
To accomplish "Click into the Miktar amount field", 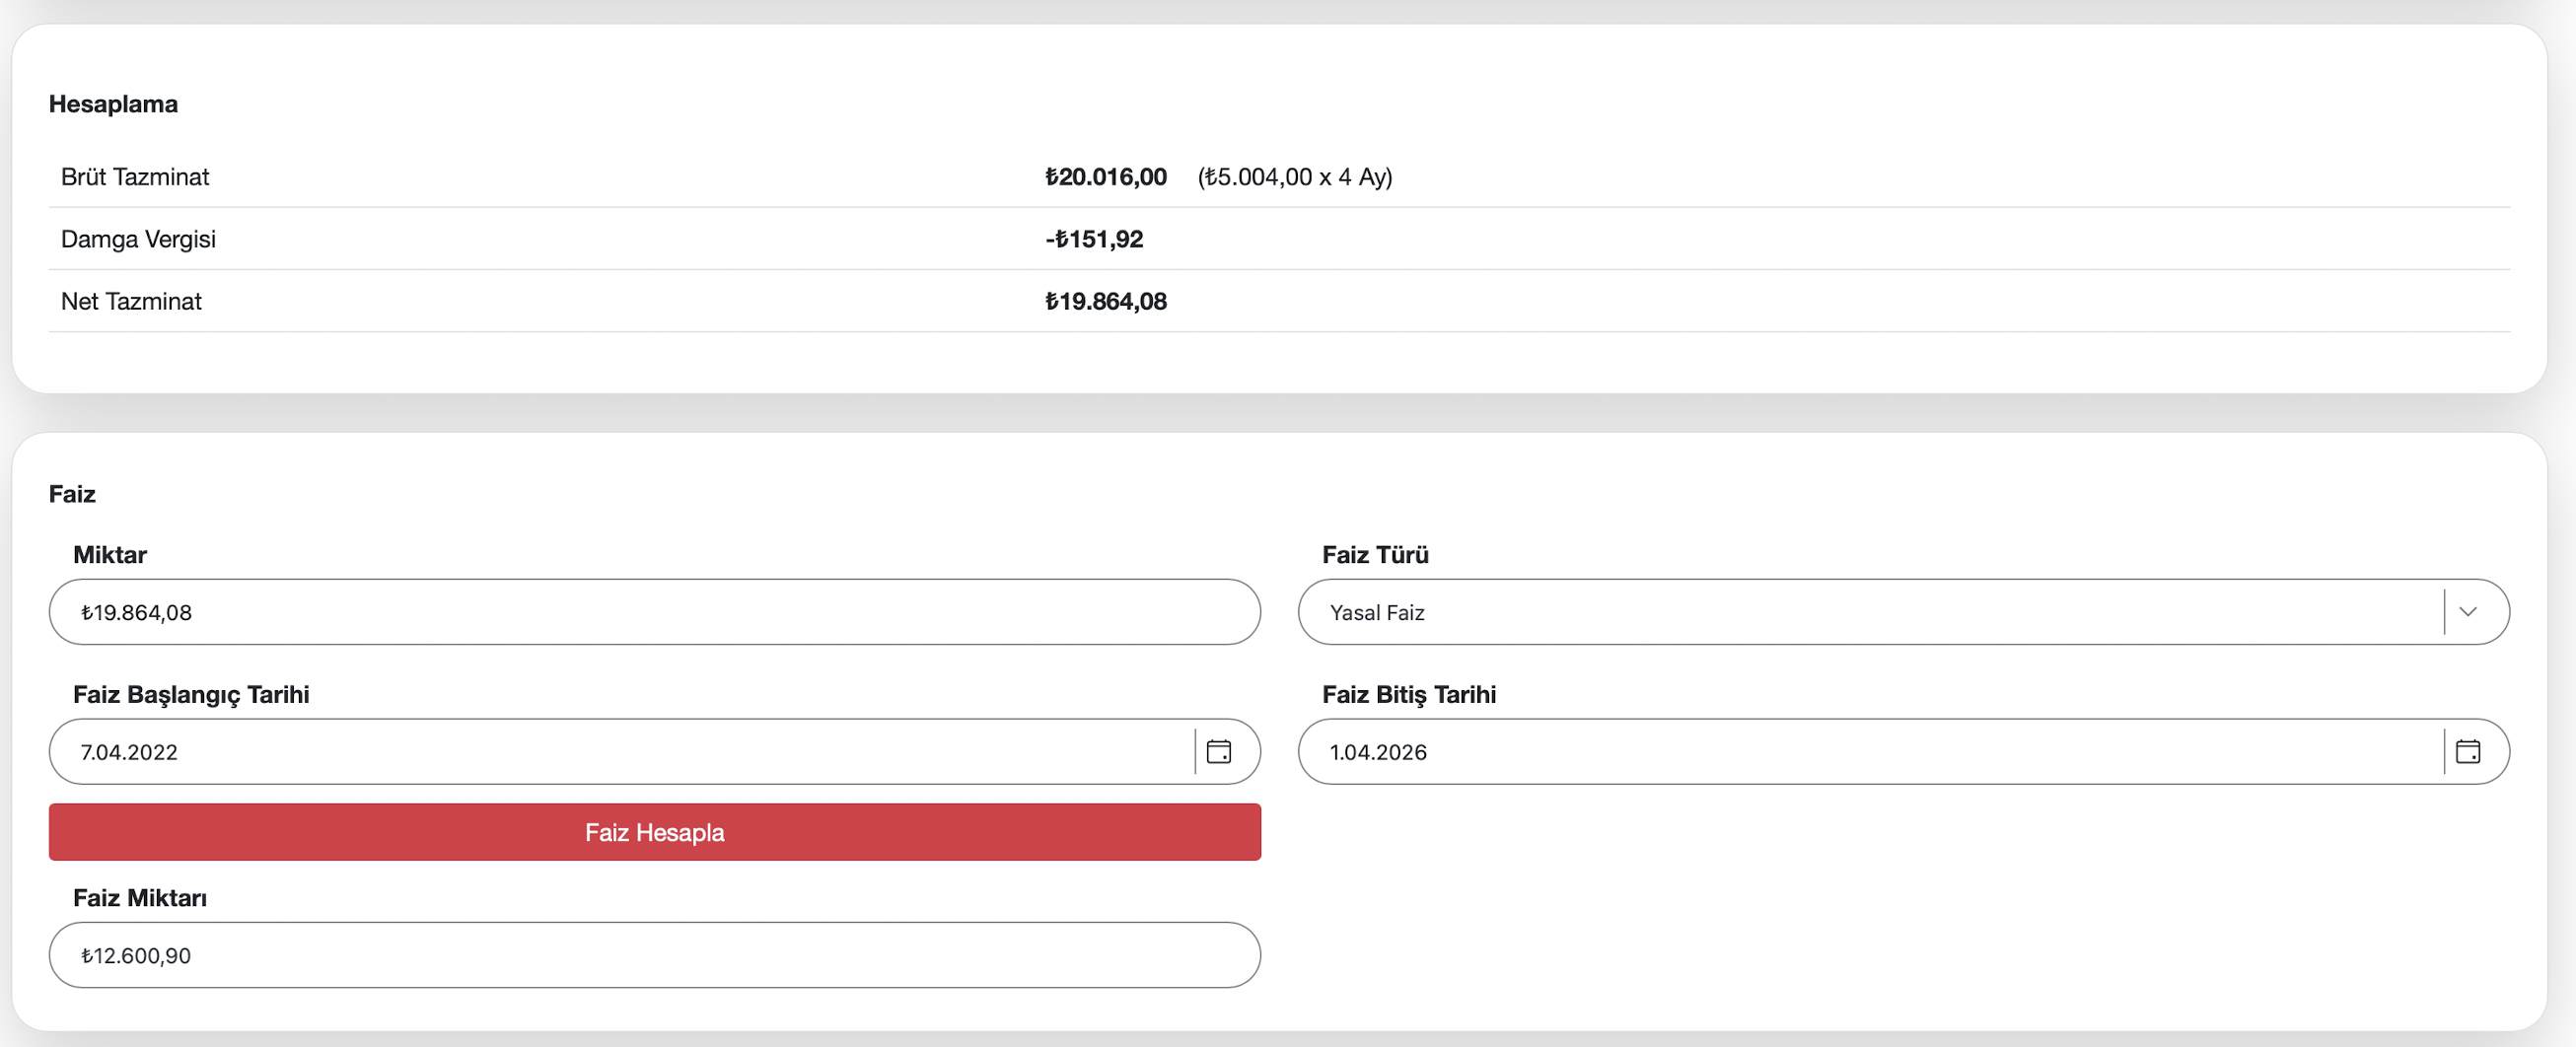I will (x=654, y=612).
